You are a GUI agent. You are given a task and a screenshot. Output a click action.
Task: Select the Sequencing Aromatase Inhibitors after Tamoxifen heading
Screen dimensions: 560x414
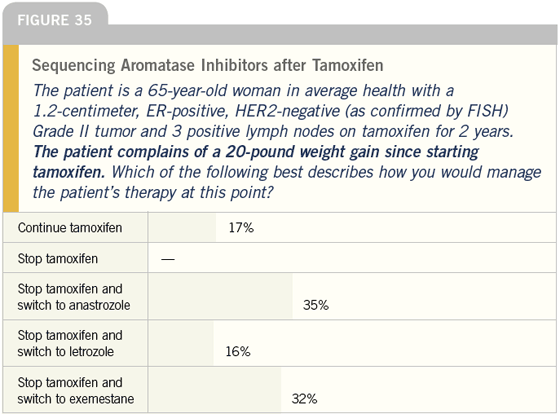tap(208, 65)
